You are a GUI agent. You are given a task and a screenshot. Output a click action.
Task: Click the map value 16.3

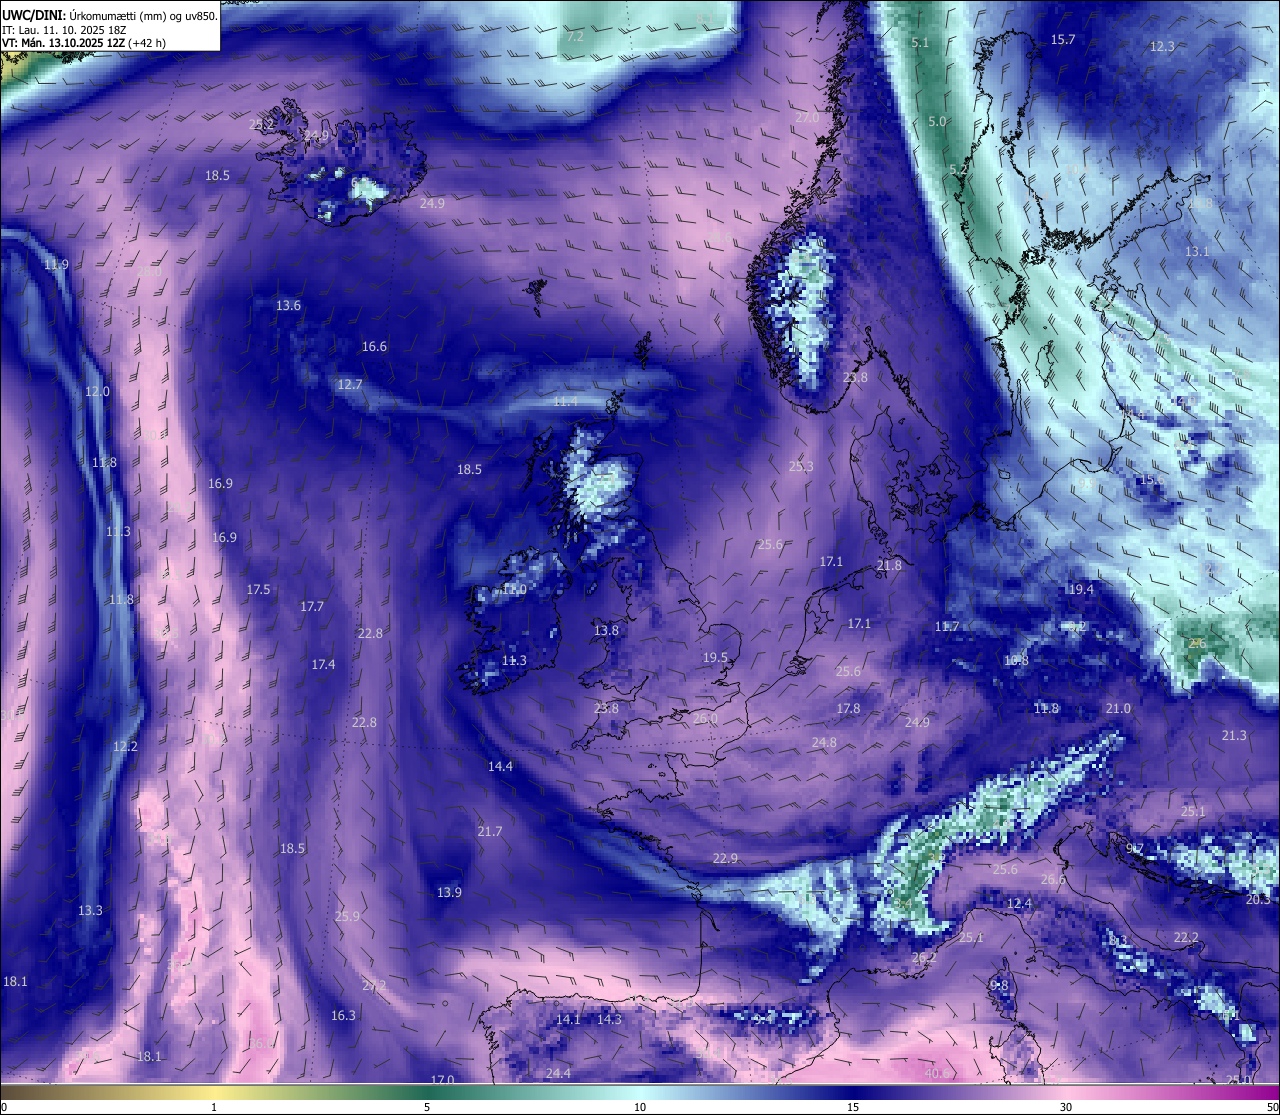(x=343, y=1016)
